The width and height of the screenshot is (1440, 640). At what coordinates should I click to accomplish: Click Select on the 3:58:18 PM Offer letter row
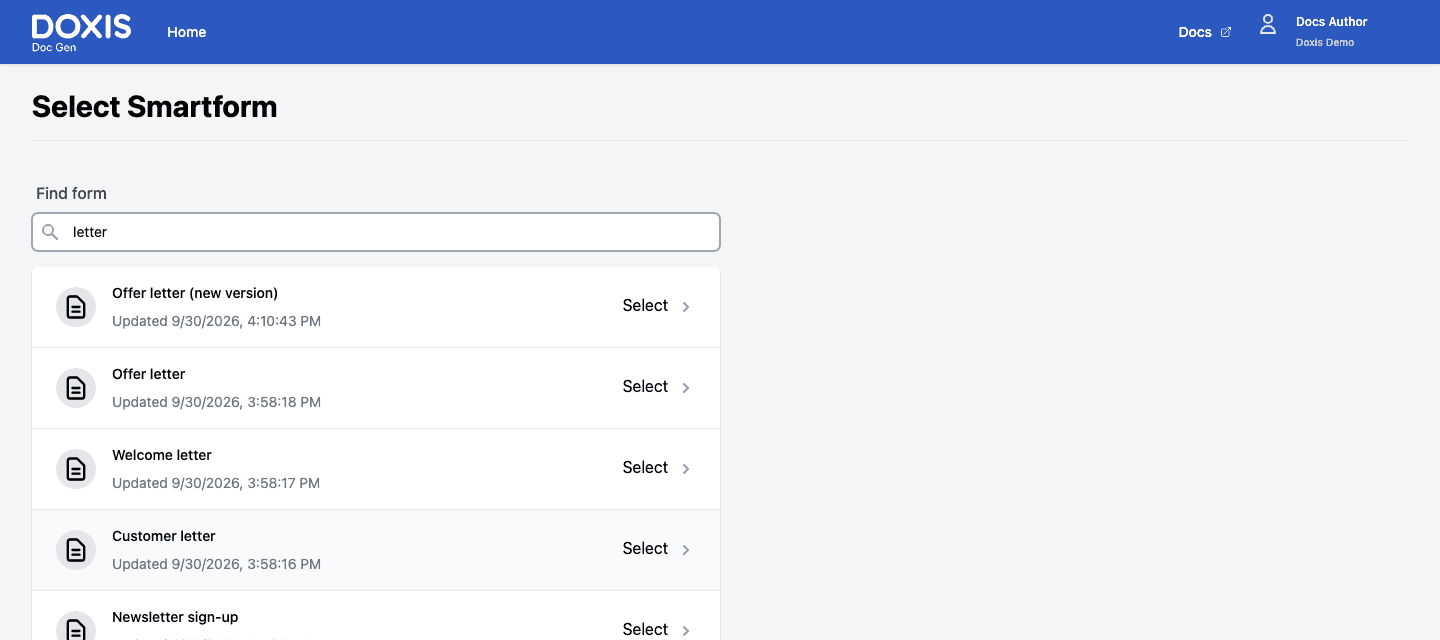coord(645,387)
